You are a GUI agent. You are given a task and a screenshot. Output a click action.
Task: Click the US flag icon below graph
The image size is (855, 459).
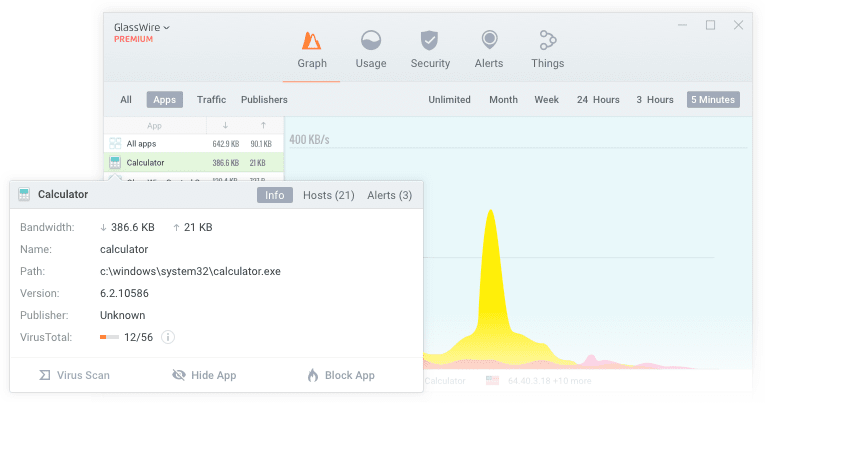tap(492, 381)
